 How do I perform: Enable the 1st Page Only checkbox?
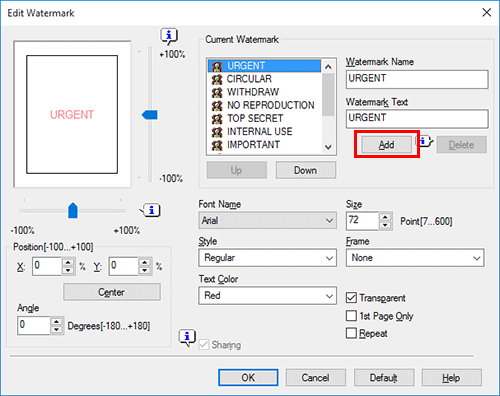[351, 315]
